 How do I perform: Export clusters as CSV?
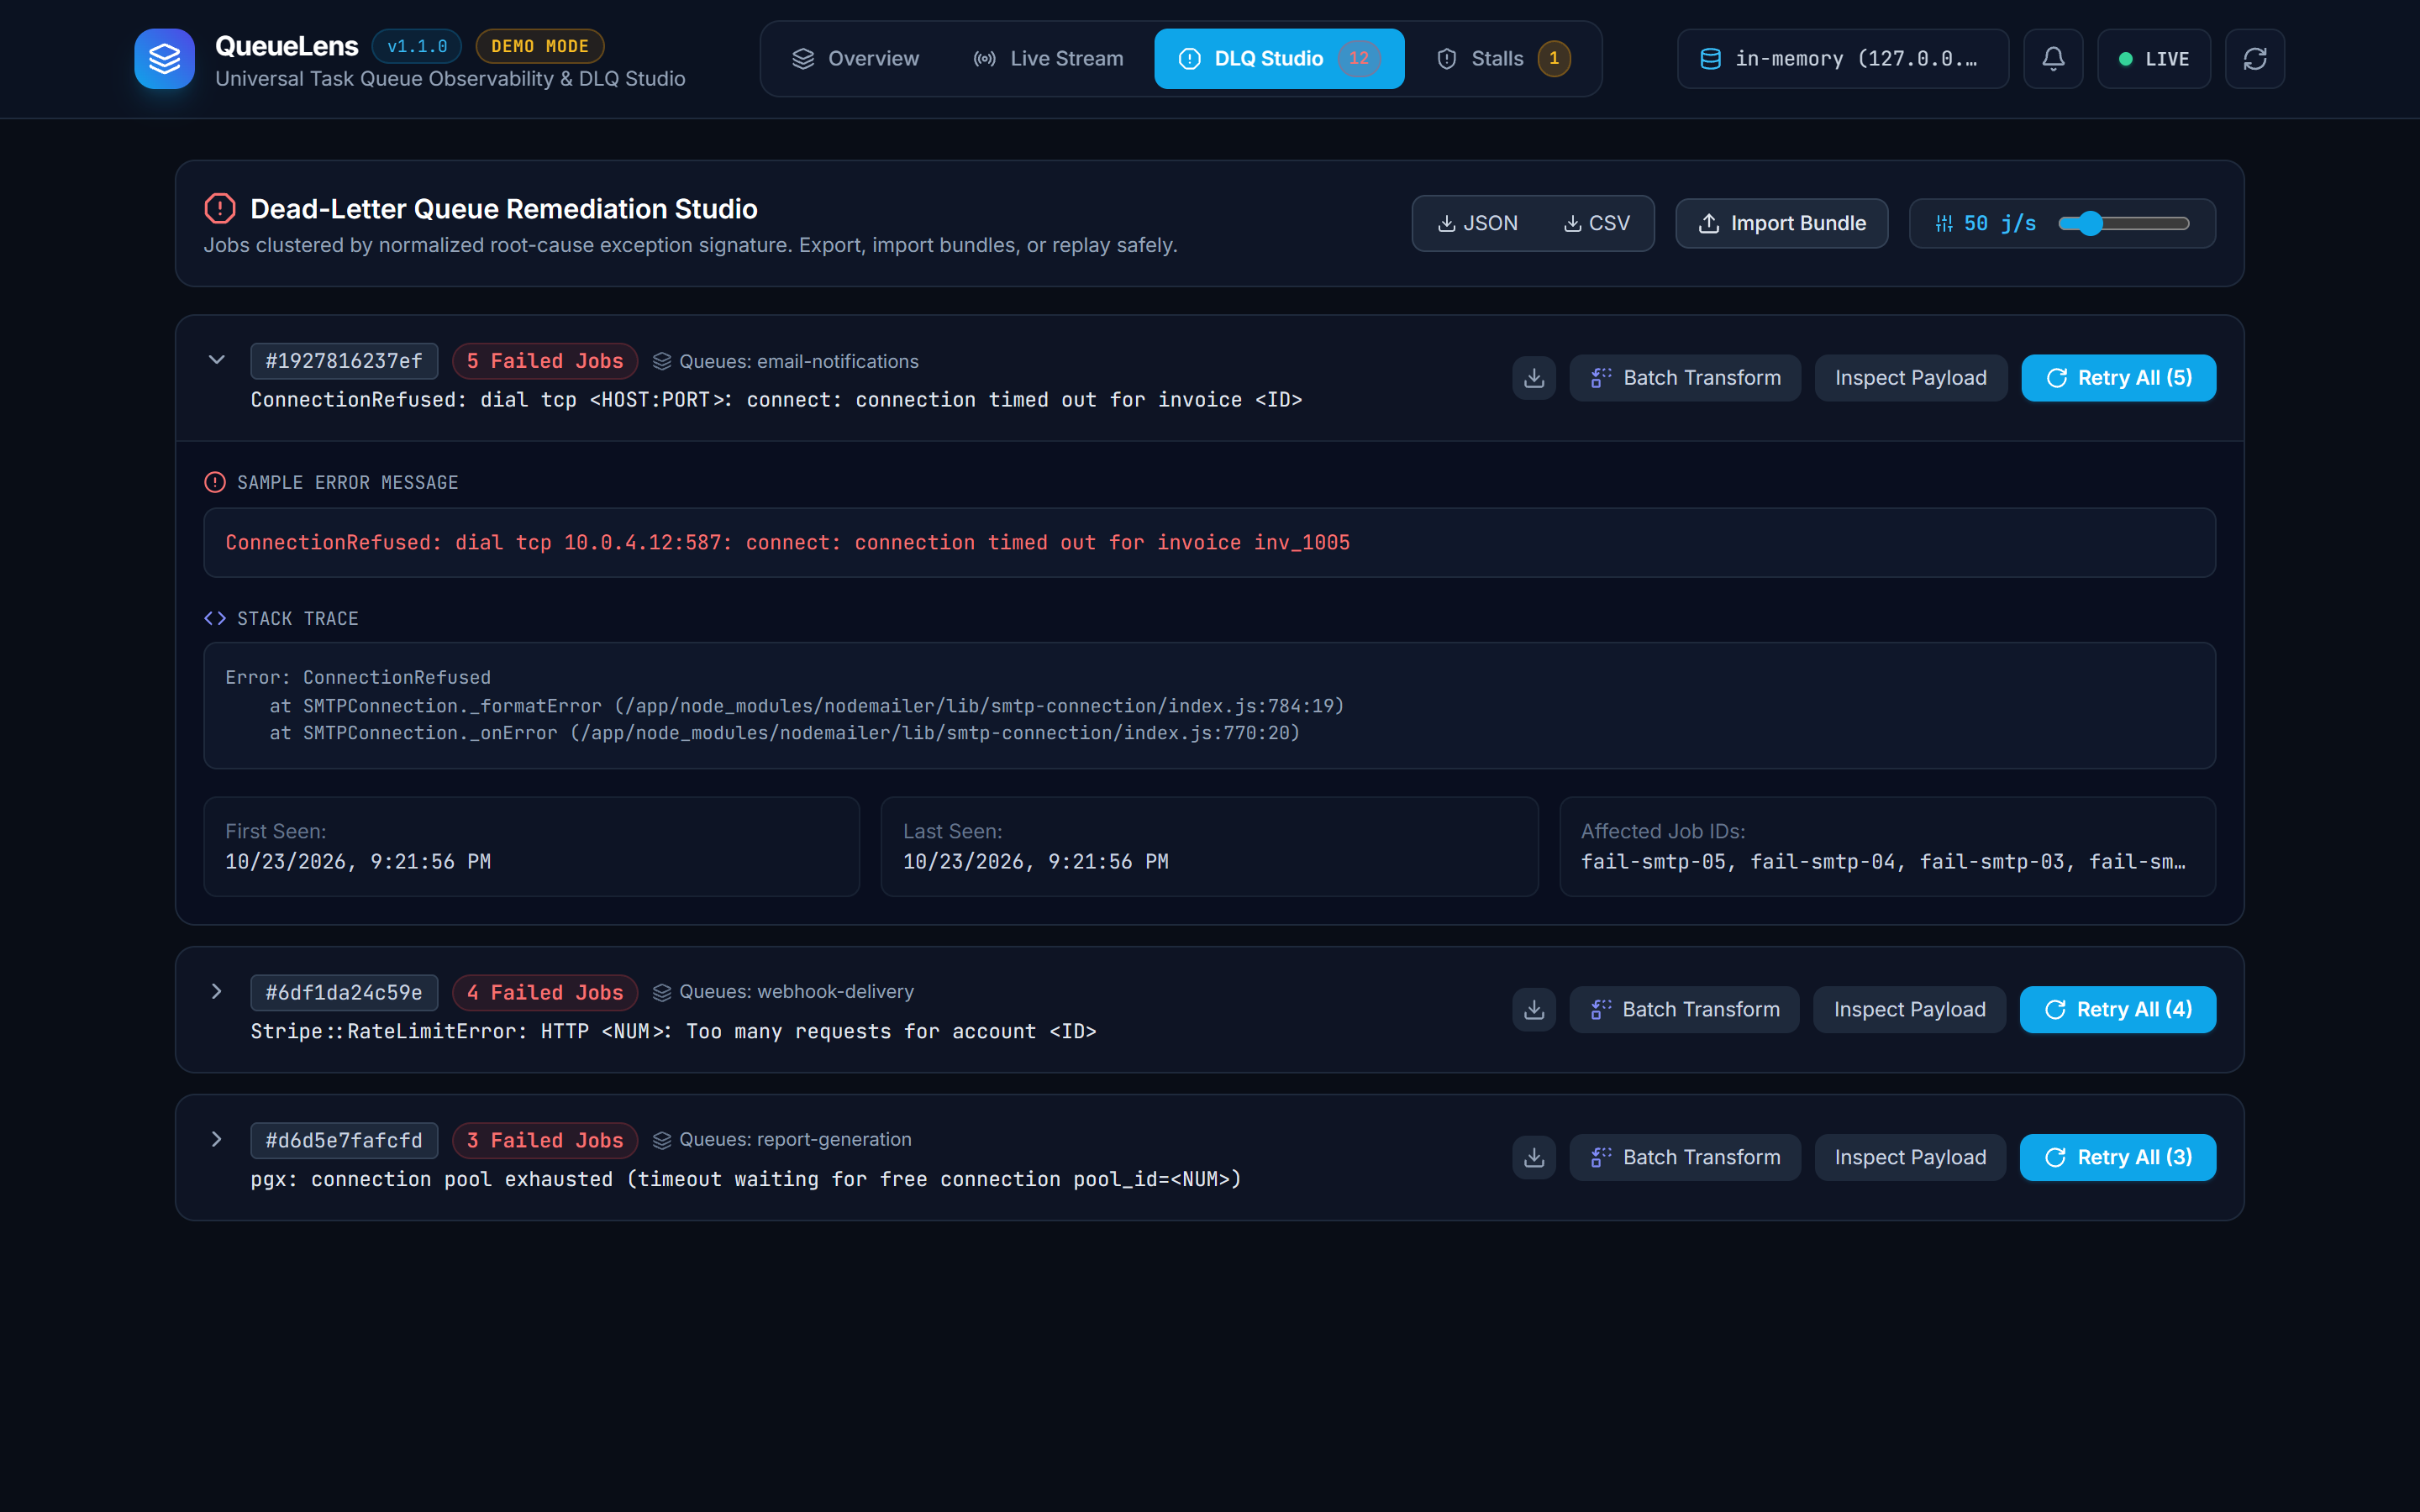pyautogui.click(x=1596, y=223)
